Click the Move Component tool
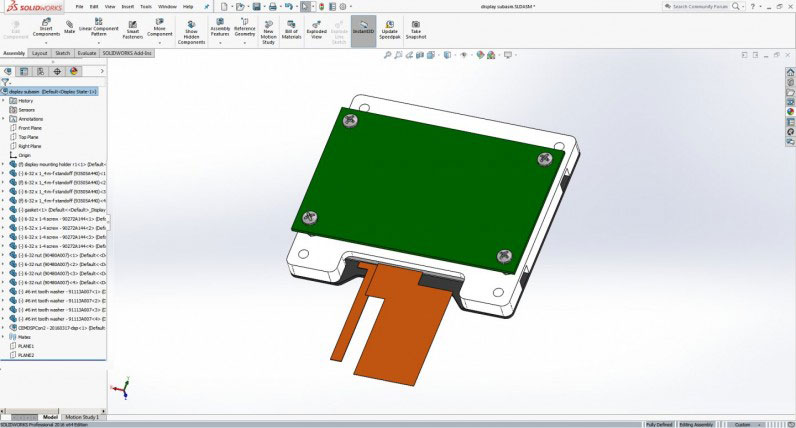Image resolution: width=796 pixels, height=428 pixels. point(160,28)
